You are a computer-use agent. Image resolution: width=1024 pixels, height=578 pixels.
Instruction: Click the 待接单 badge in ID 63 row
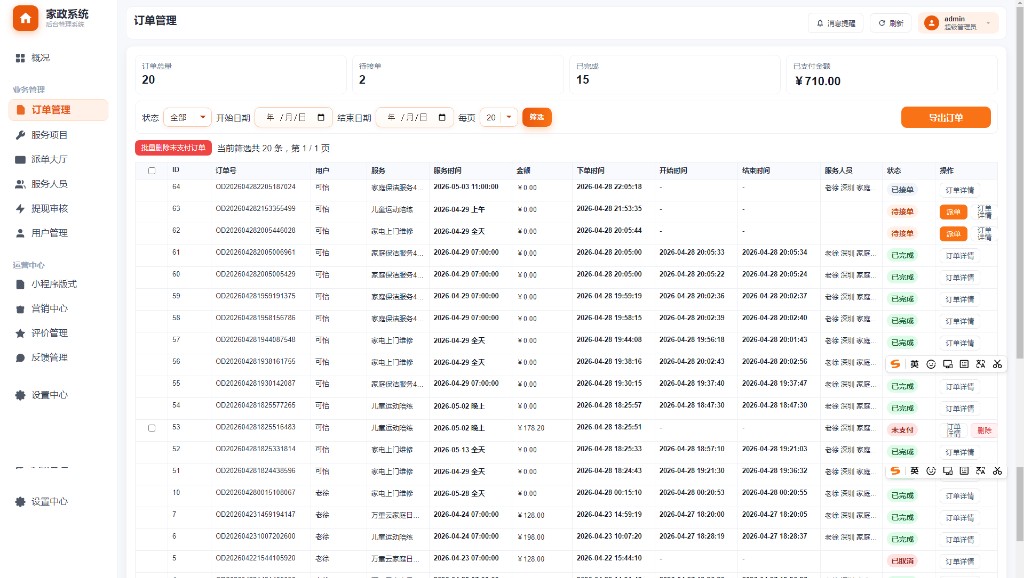coord(903,212)
